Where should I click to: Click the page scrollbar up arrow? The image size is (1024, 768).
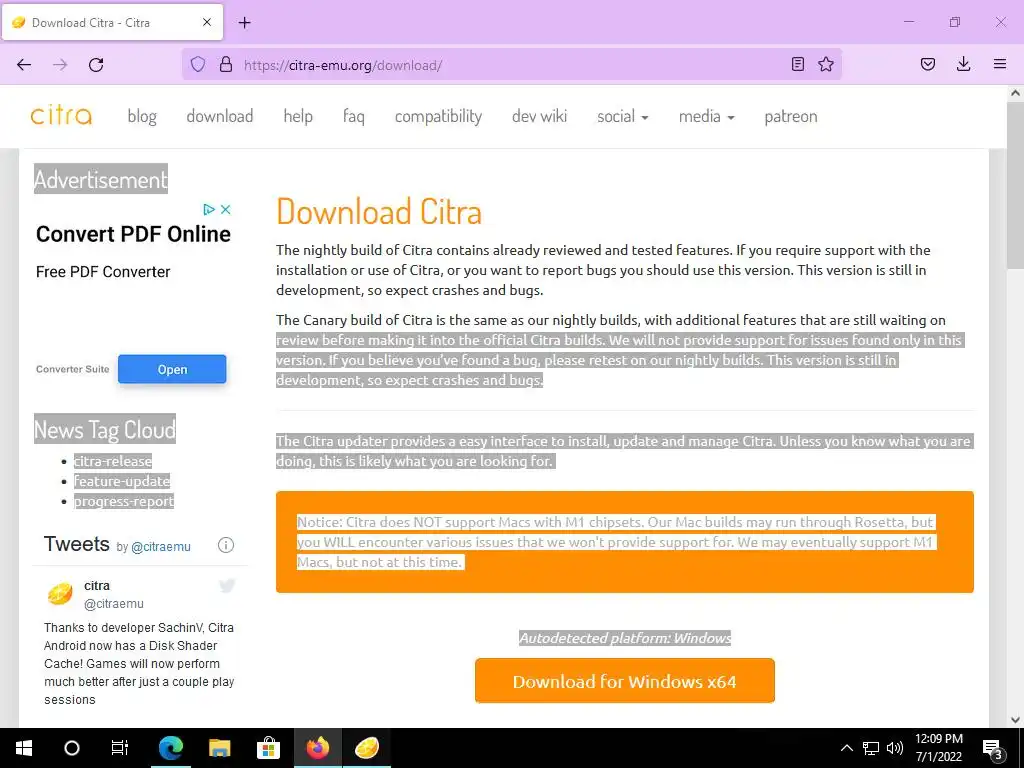pos(1015,93)
